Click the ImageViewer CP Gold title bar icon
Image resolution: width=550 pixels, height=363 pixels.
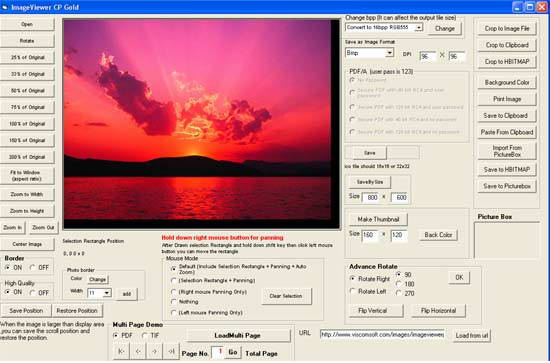pyautogui.click(x=5, y=7)
